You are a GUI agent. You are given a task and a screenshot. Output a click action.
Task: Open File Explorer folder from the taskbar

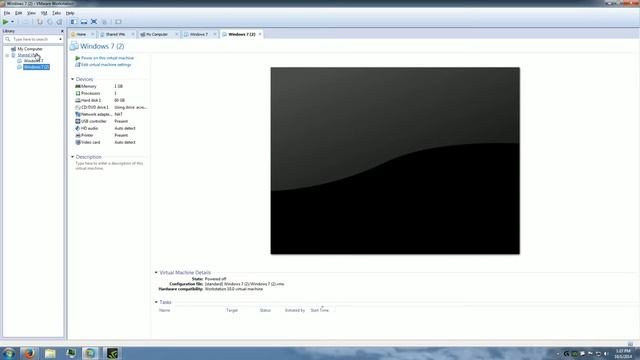tap(50, 353)
